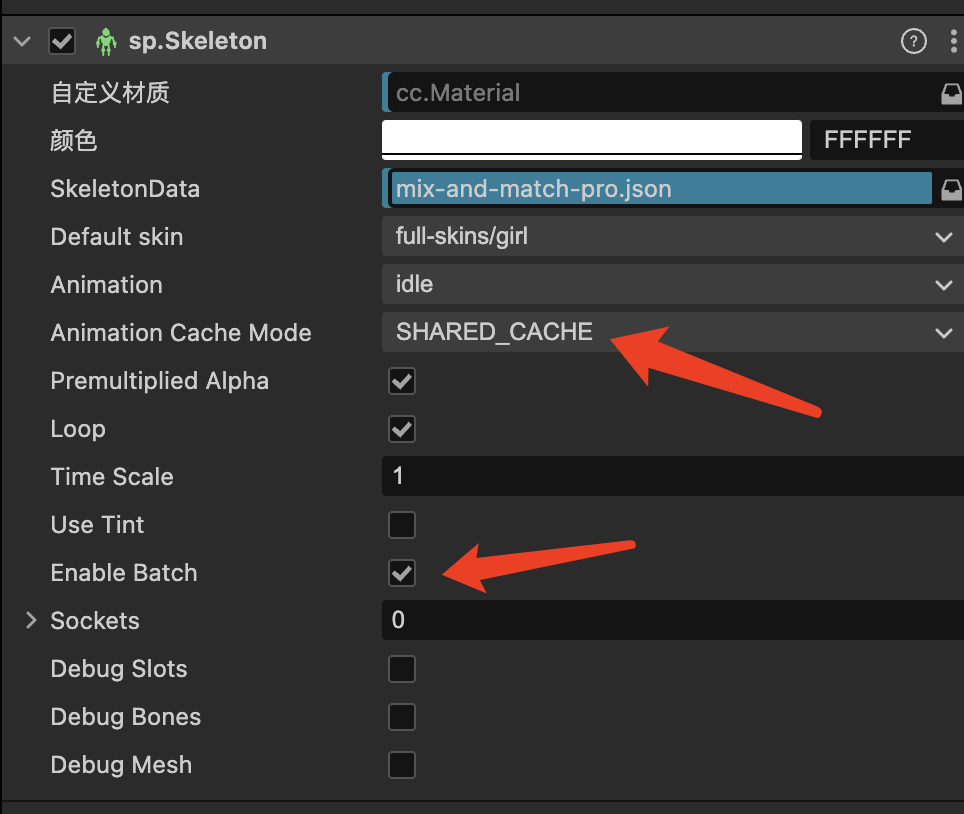Click the white color swatch
The width and height of the screenshot is (964, 814).
click(592, 140)
